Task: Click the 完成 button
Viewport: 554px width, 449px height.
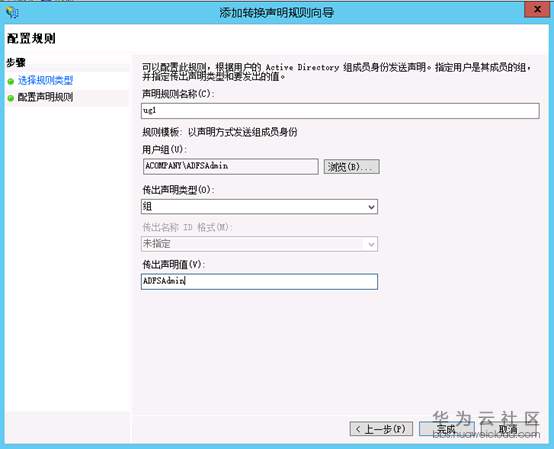Action: click(x=447, y=429)
